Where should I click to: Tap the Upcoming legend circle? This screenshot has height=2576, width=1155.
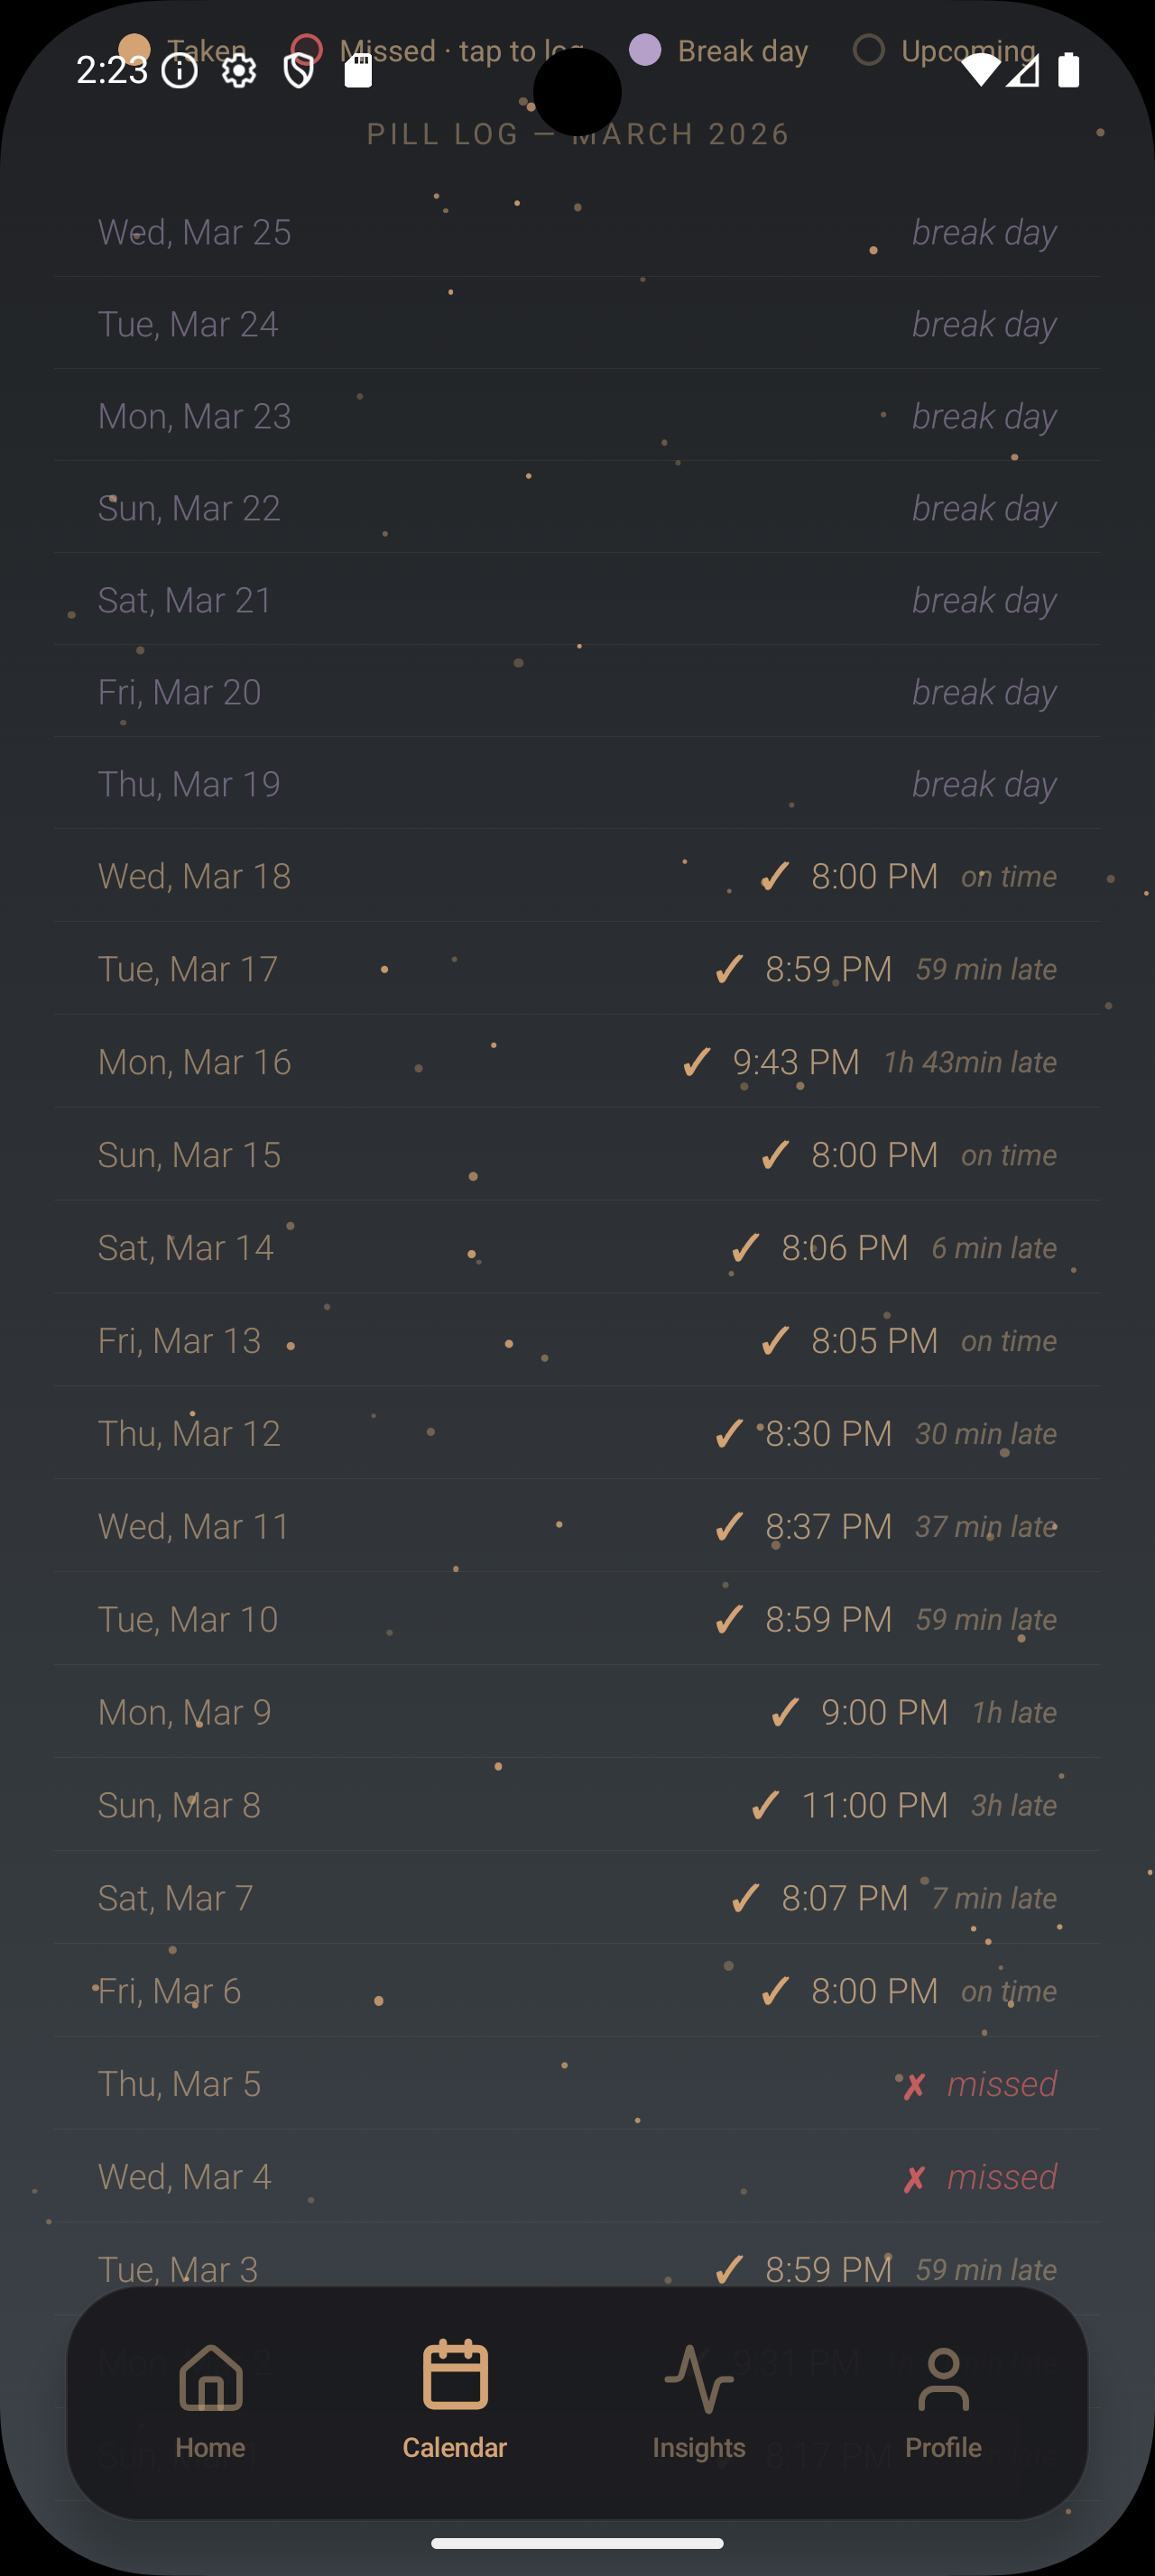[x=868, y=50]
